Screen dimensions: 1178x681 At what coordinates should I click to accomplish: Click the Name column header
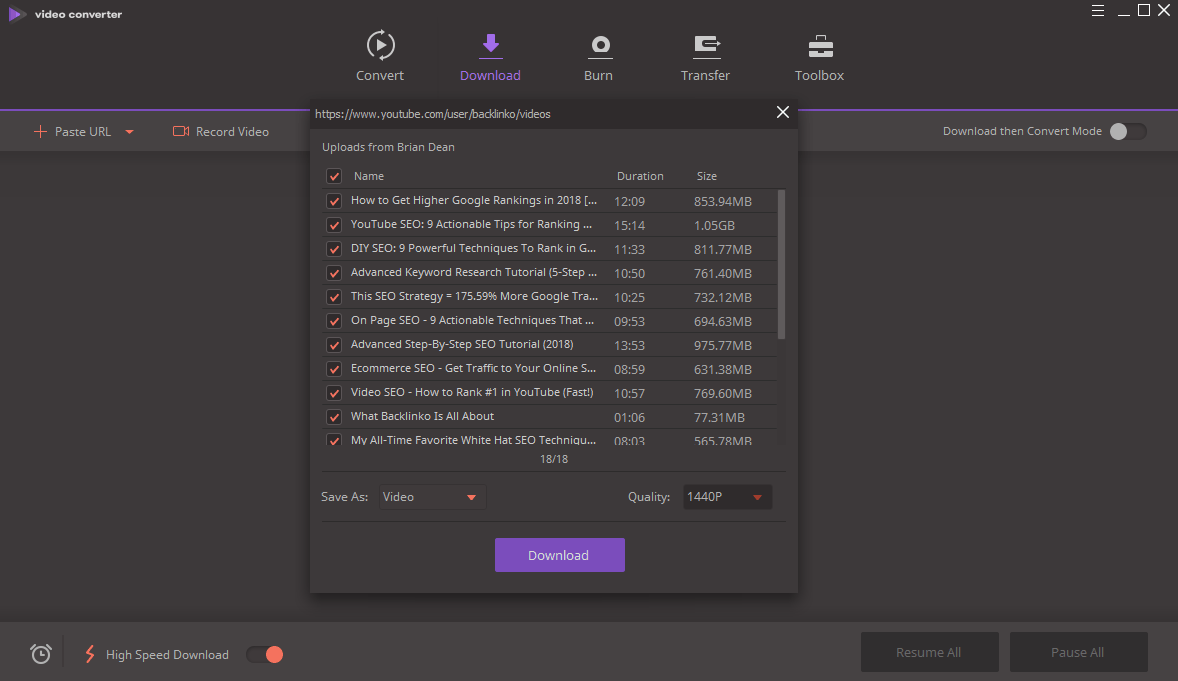[369, 176]
